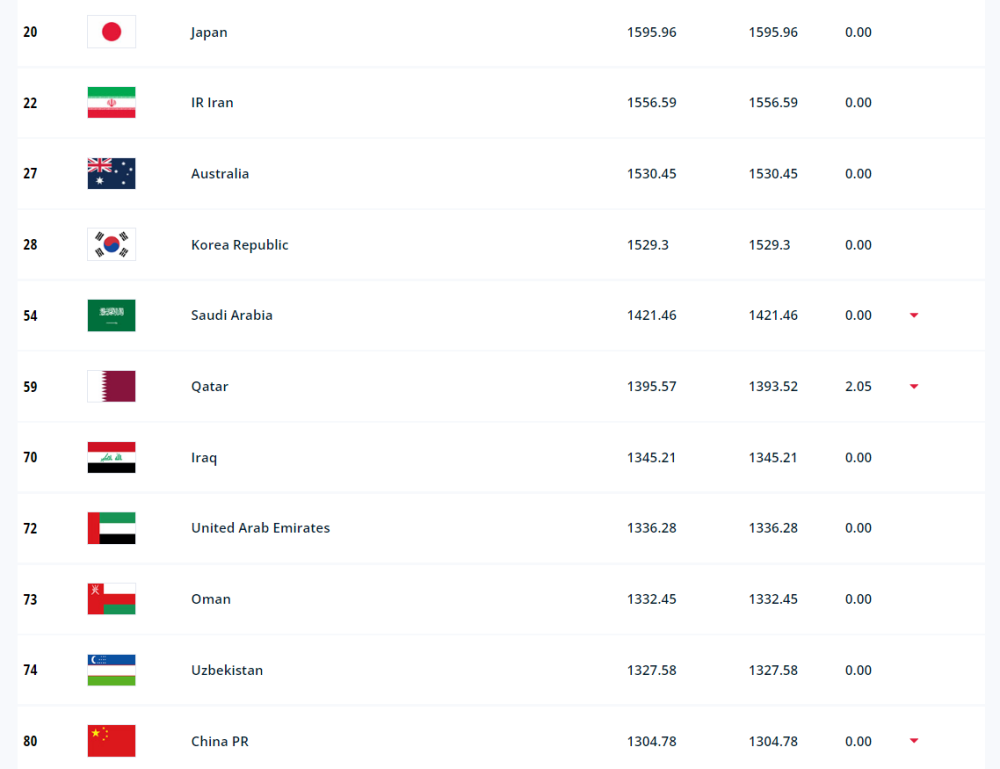Screen dimensions: 1000x769
Task: Open the United Arab Emirates link
Action: tap(260, 528)
